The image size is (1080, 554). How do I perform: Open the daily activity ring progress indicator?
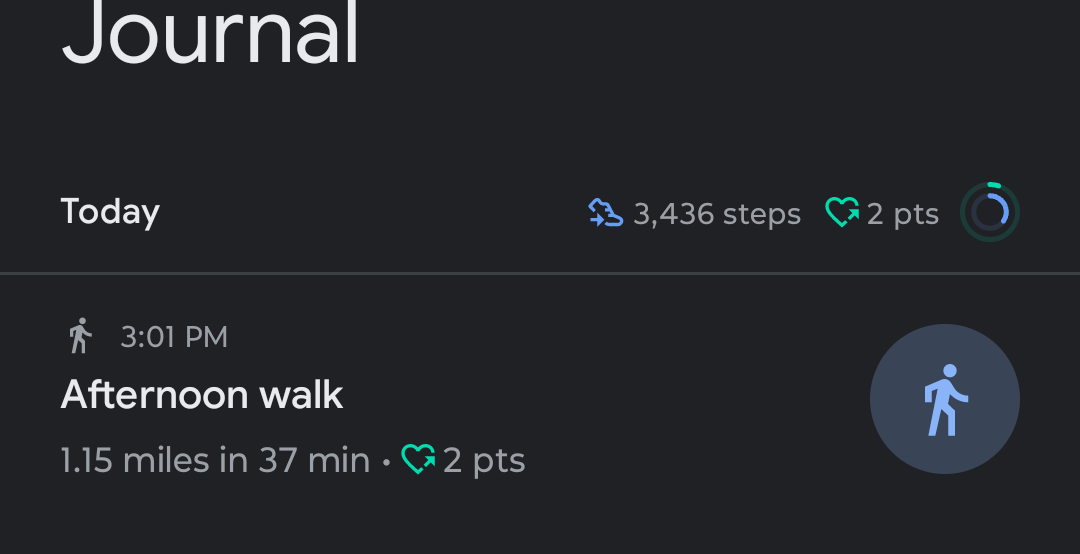990,212
